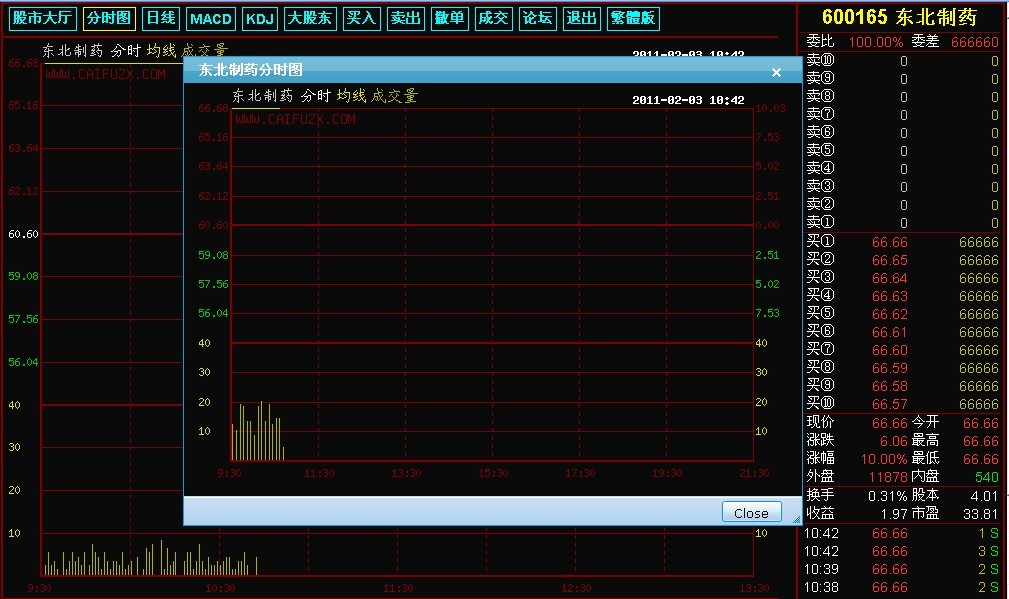Open the 股市大厅 market hall
The image size is (1009, 599).
pos(41,18)
